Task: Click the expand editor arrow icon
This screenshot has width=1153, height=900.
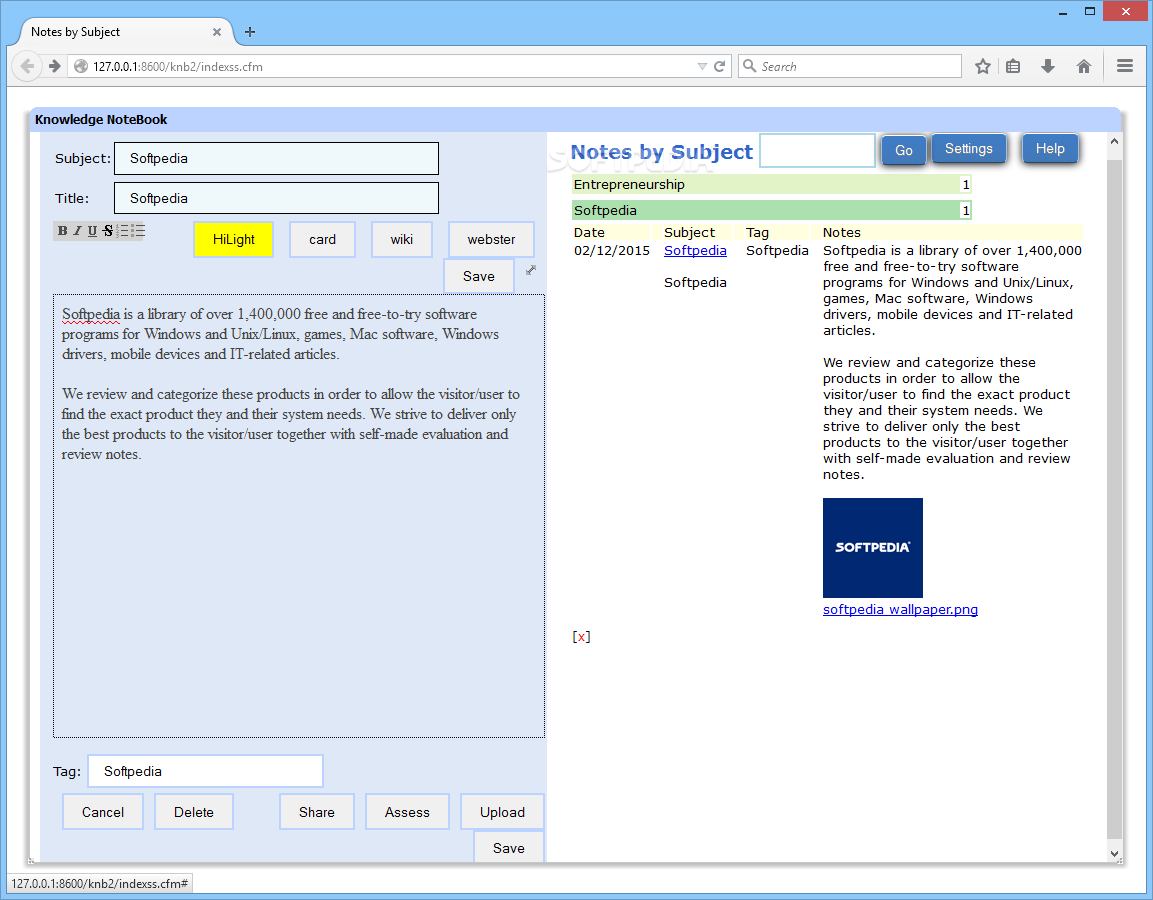Action: (531, 271)
